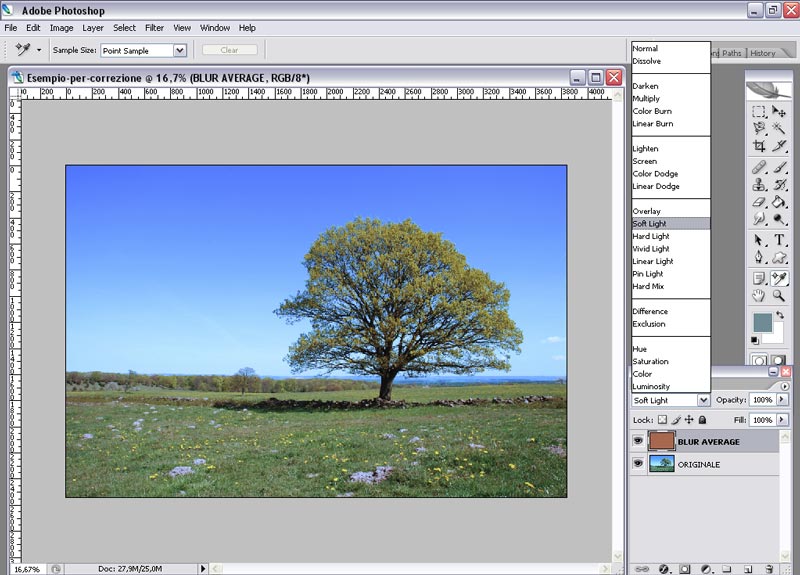The height and width of the screenshot is (575, 800).
Task: Choose Multiply blend mode from list
Action: 646,99
